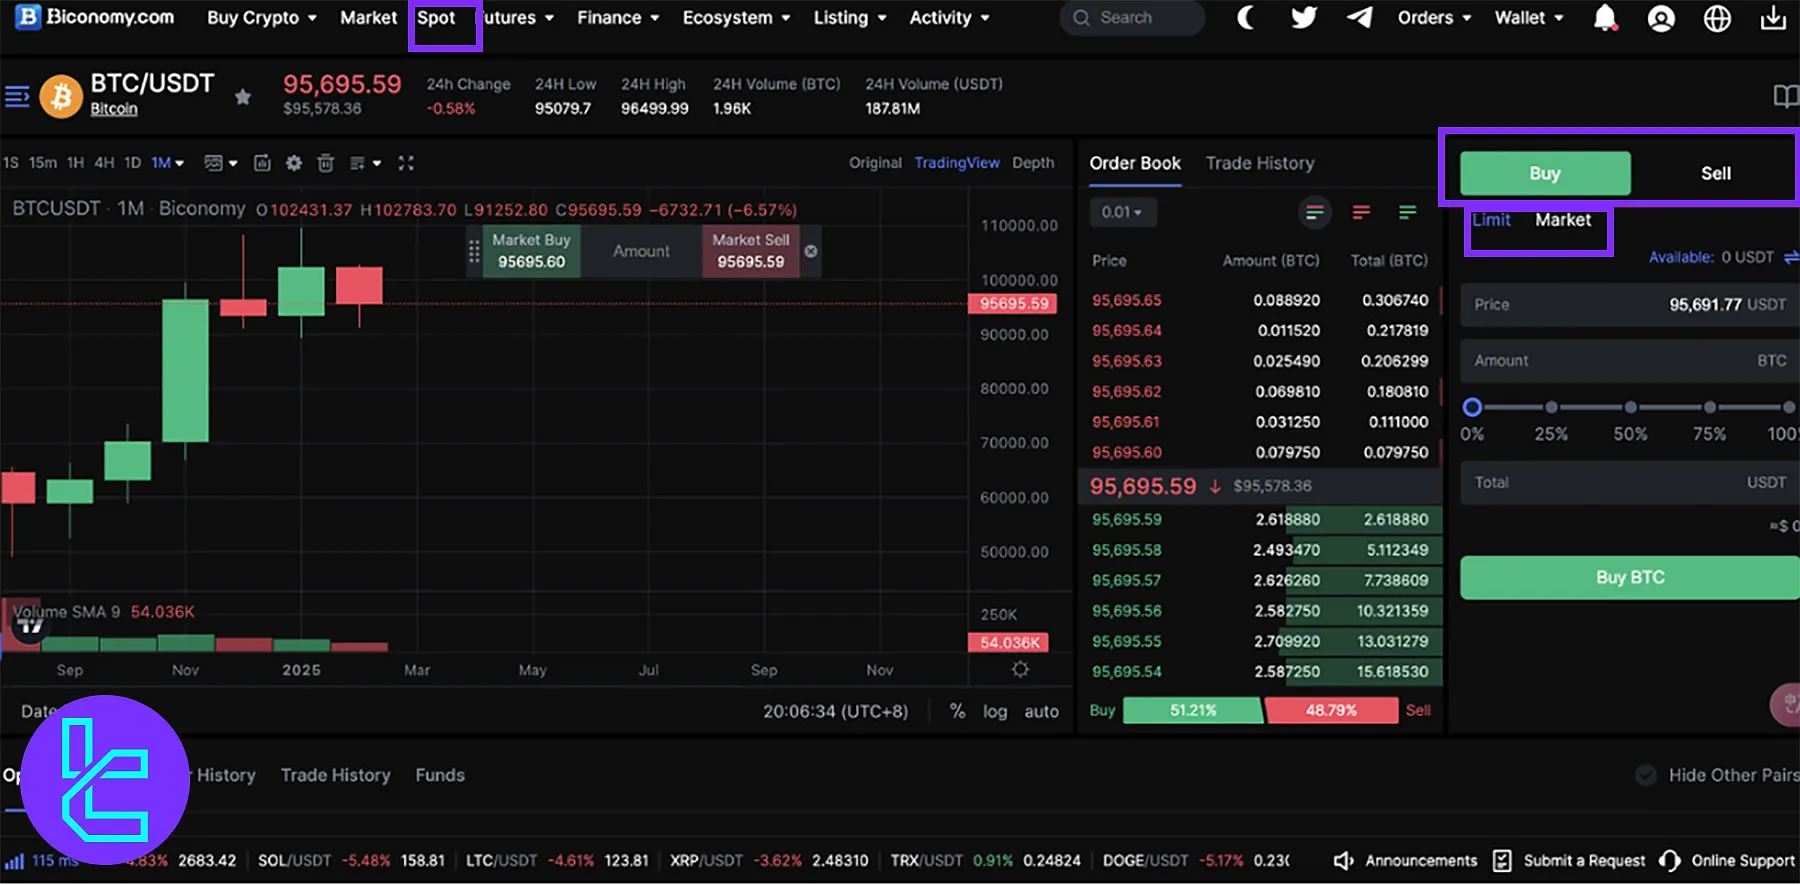Set the chart to 4H interval

[x=104, y=163]
